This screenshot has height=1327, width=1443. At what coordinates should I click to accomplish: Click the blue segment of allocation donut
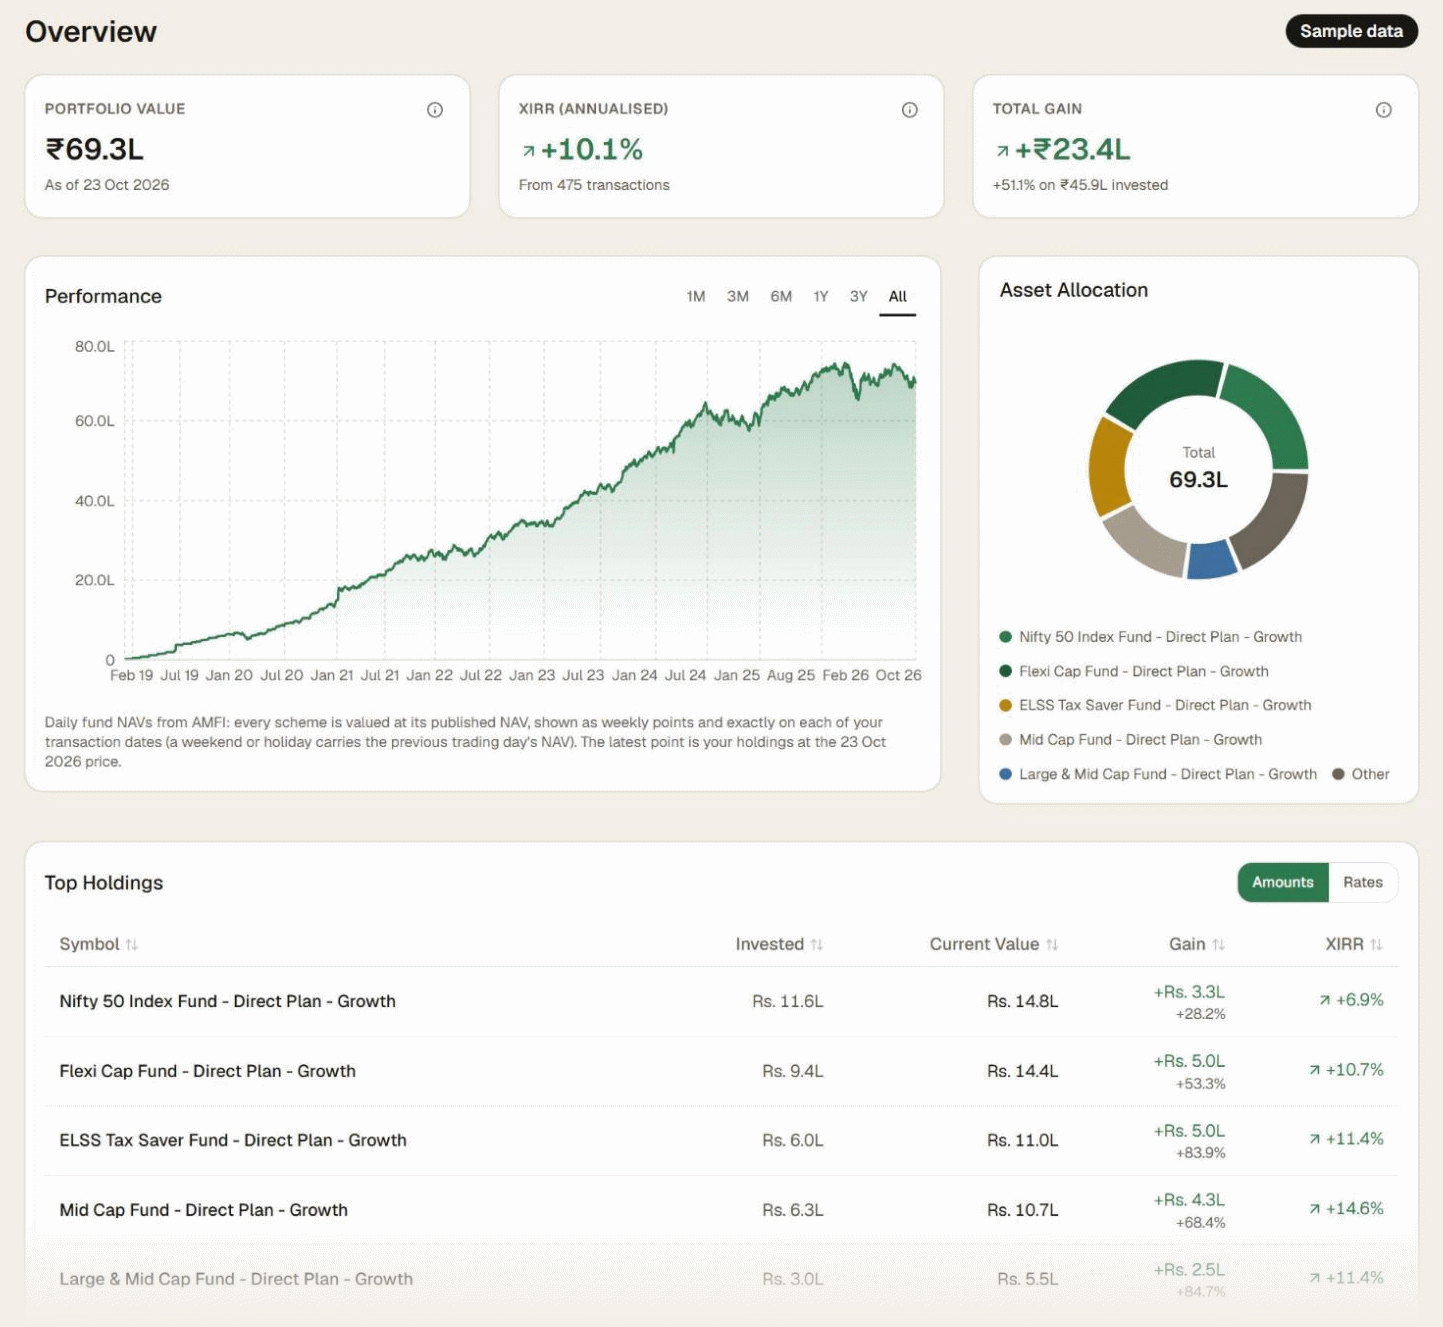point(1212,560)
